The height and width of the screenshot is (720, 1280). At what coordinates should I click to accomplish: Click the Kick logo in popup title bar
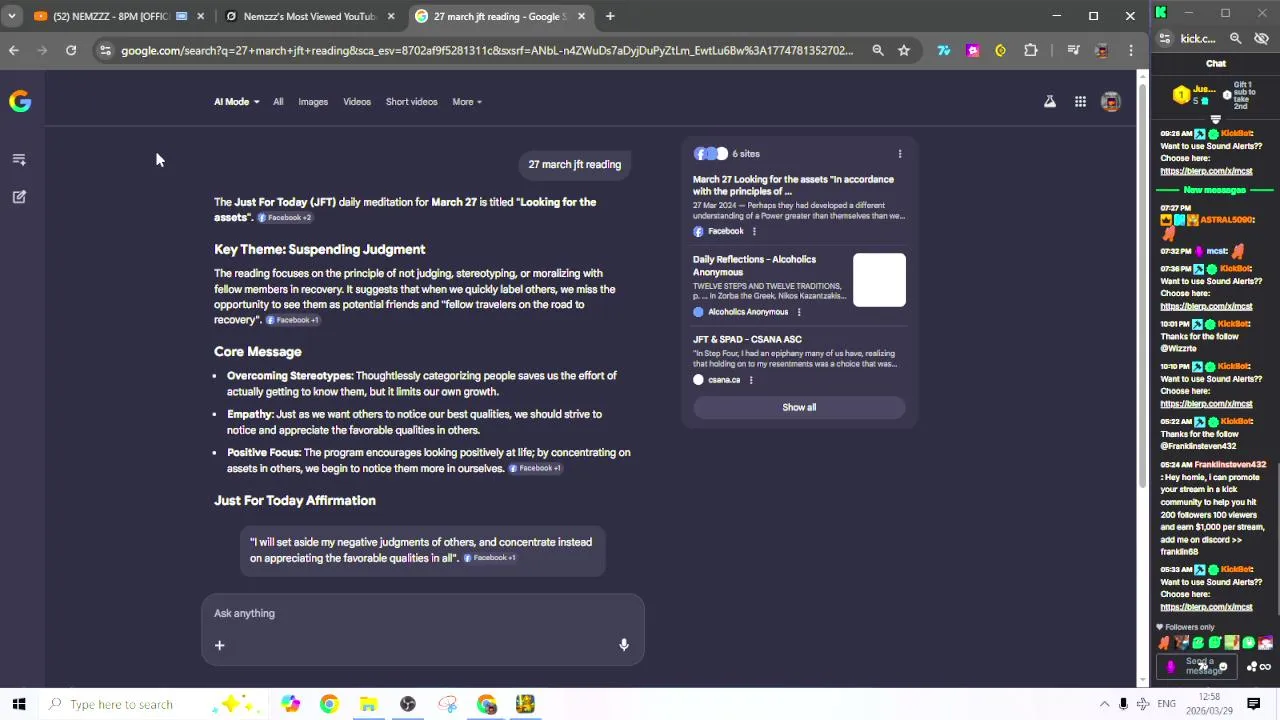tap(1161, 12)
